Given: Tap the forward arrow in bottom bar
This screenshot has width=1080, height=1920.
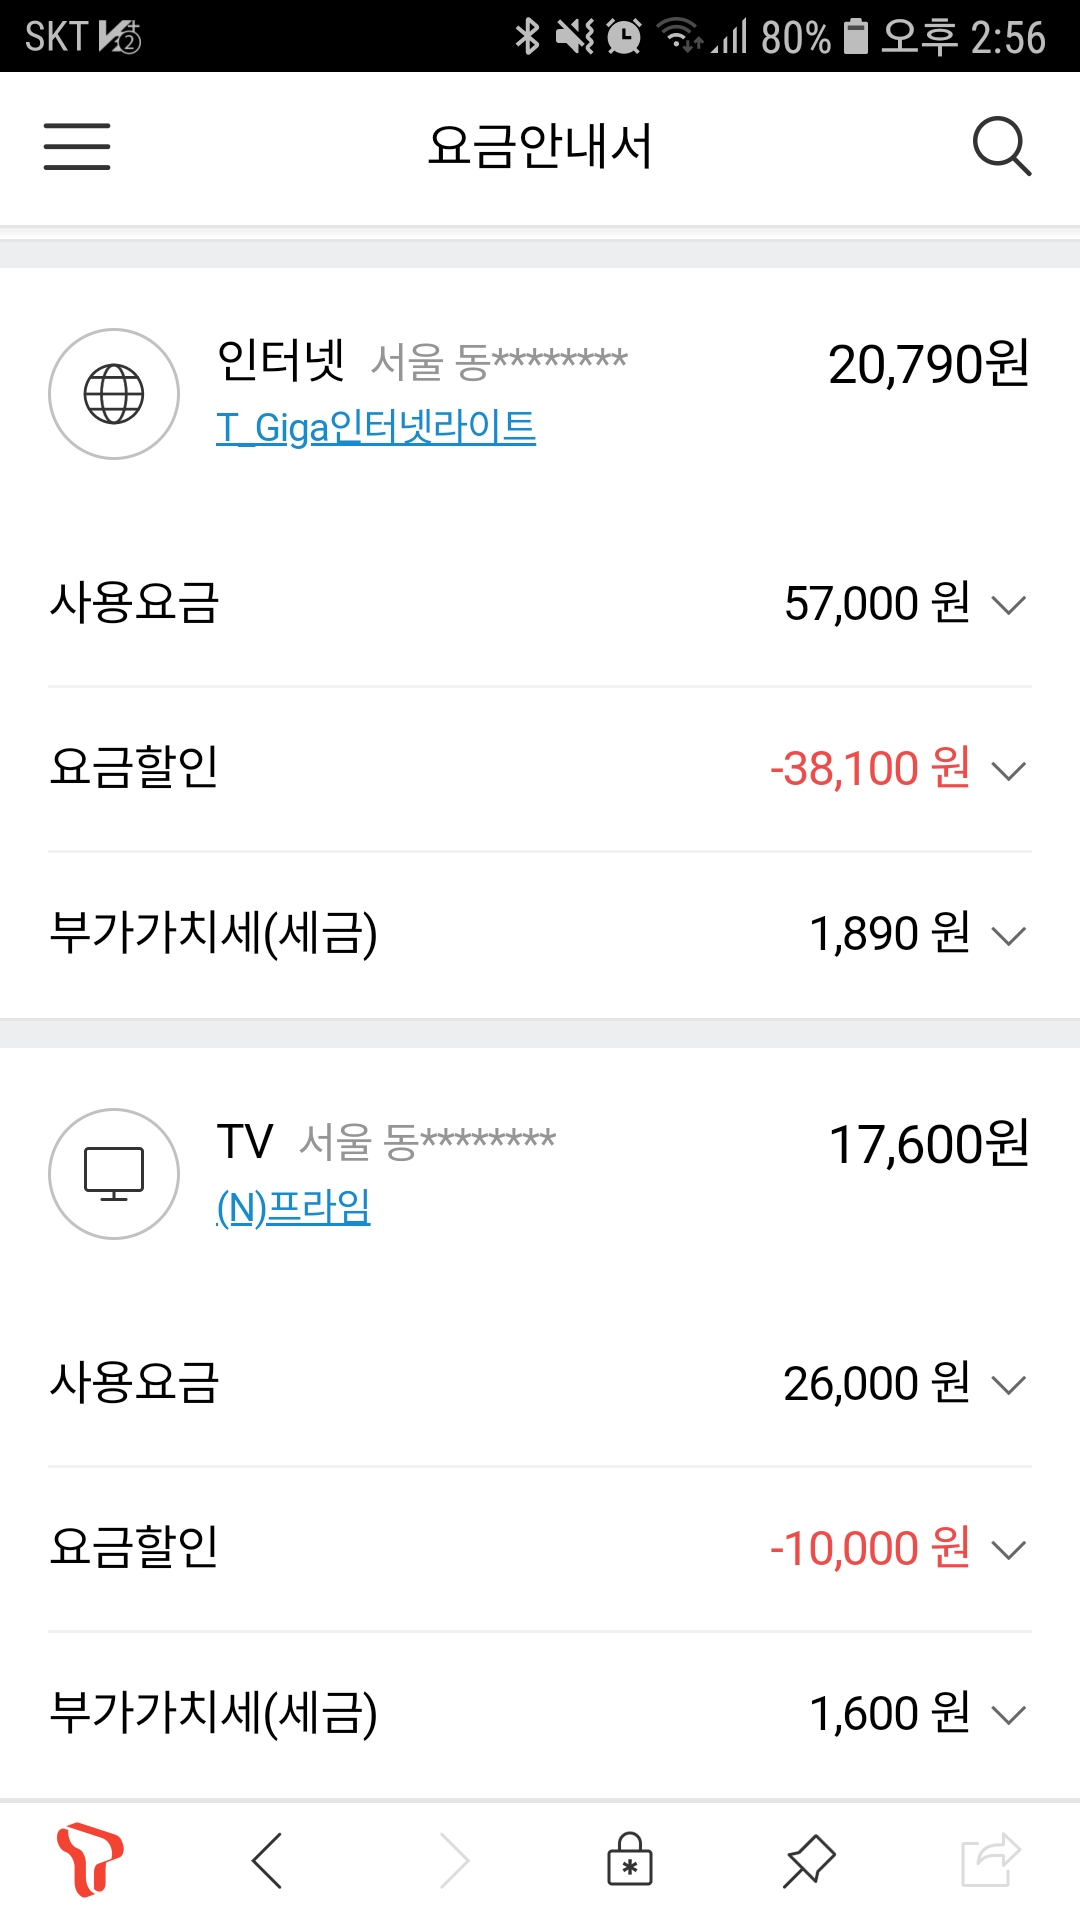Looking at the screenshot, I should pyautogui.click(x=455, y=1860).
